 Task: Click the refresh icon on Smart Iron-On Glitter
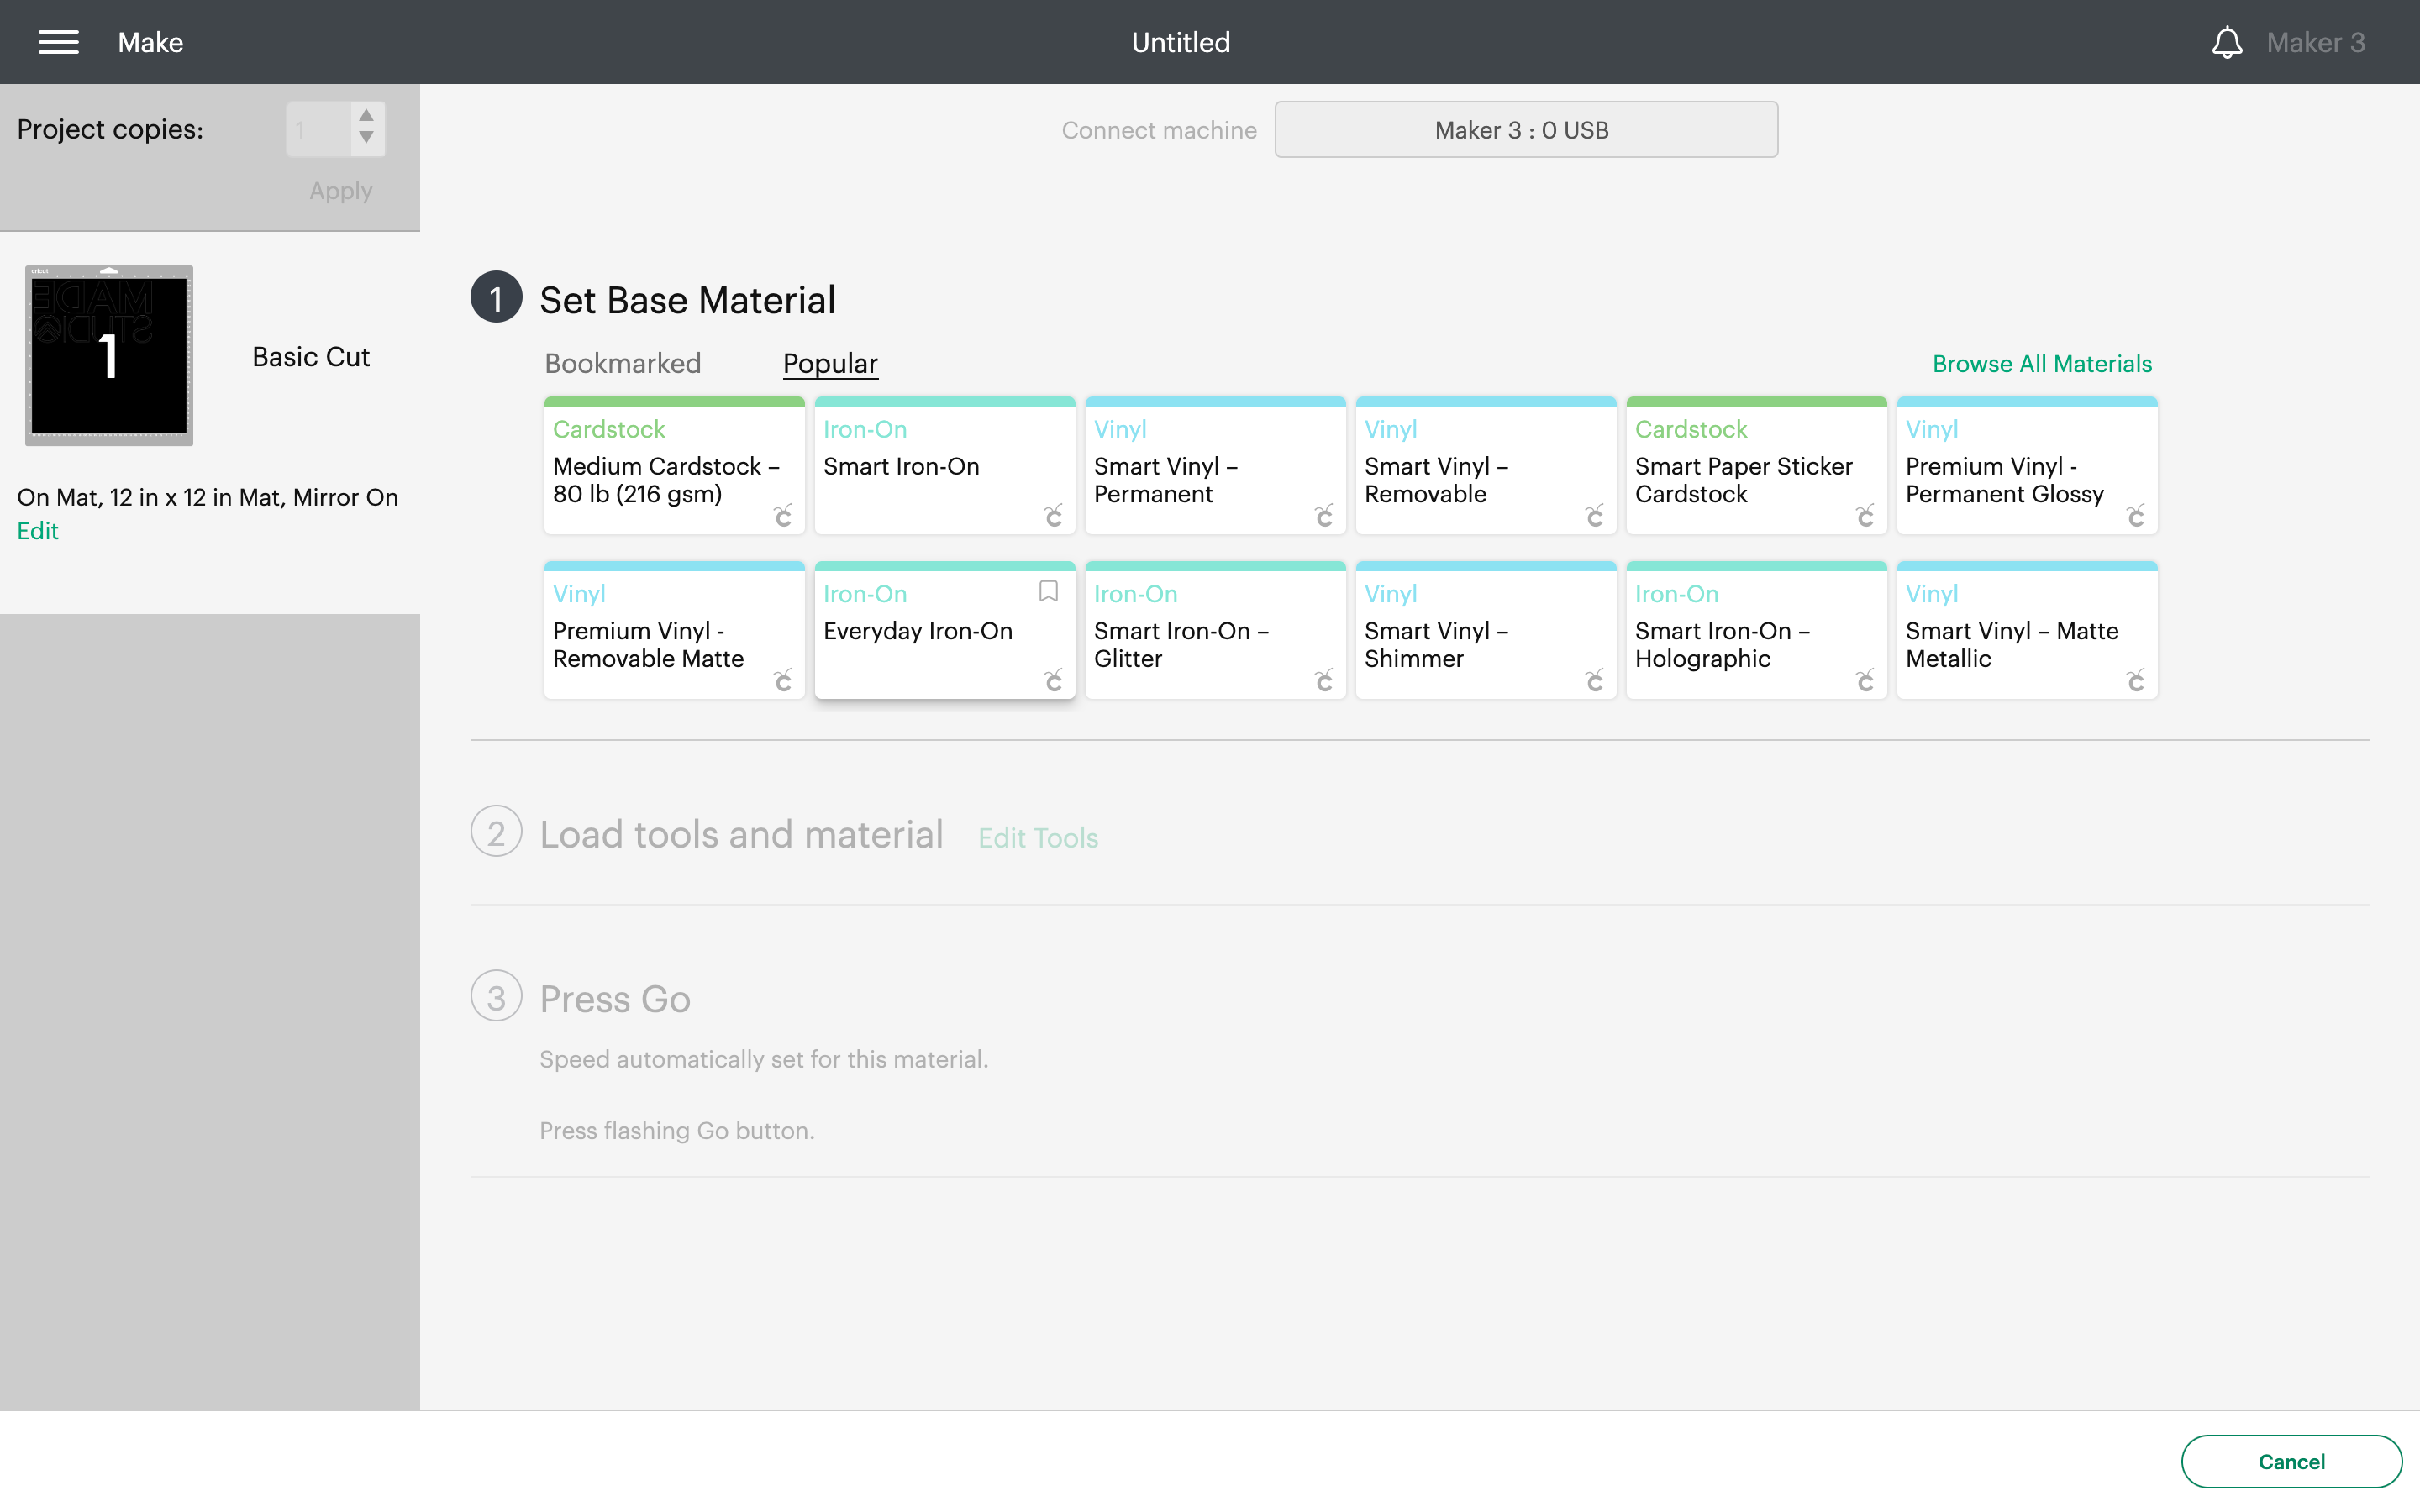[x=1324, y=680]
